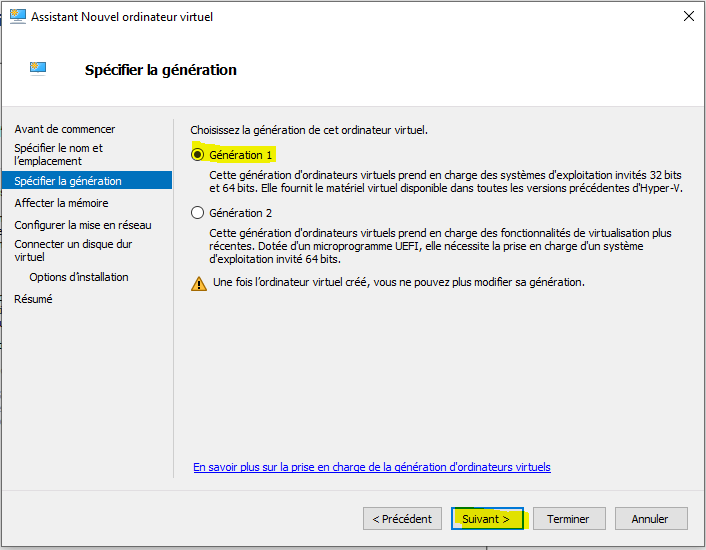Screen dimensions: 706x550
Task: Click the title 'Assistant Nouvel ordinateur virtuel'
Action: (x=122, y=17)
